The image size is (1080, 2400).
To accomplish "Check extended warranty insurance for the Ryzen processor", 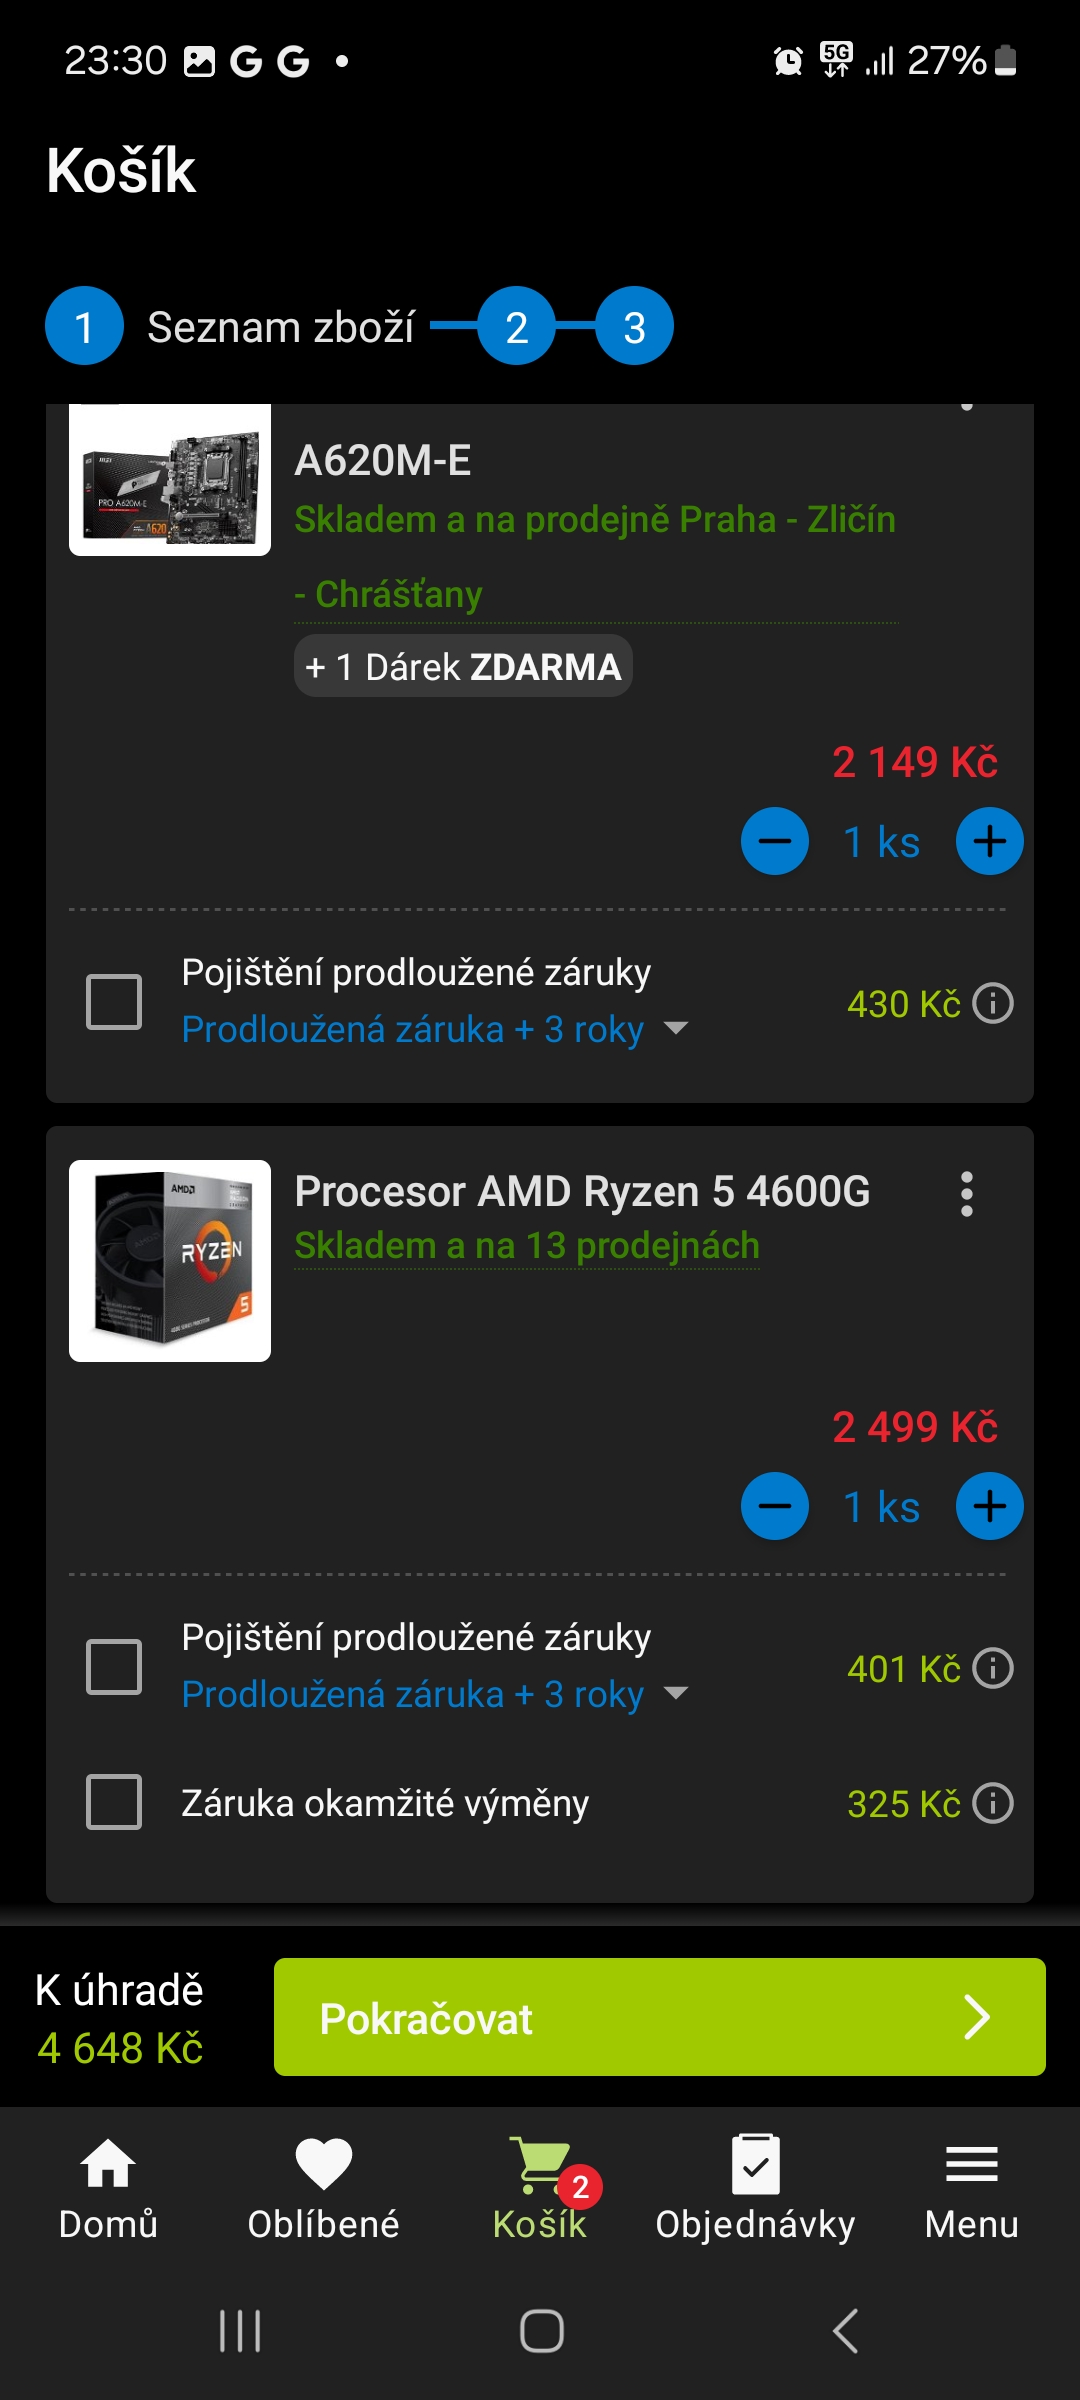I will click(x=114, y=1667).
